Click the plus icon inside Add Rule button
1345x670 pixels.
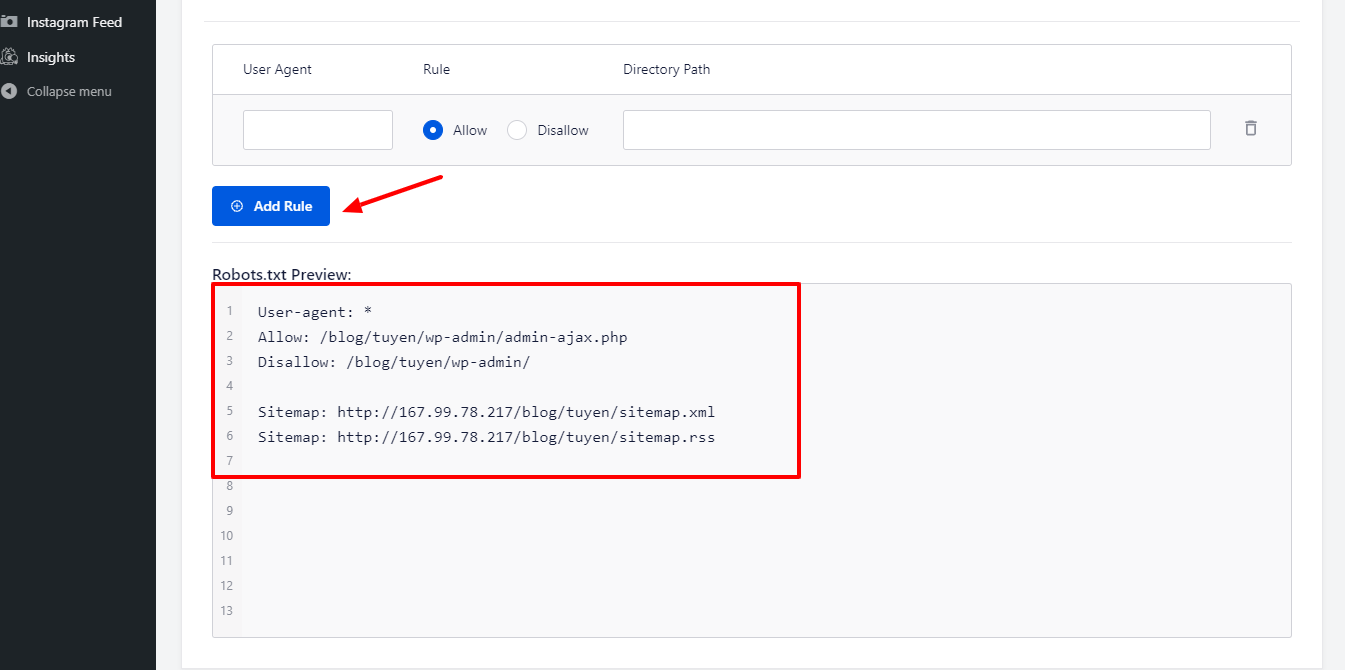coord(237,205)
